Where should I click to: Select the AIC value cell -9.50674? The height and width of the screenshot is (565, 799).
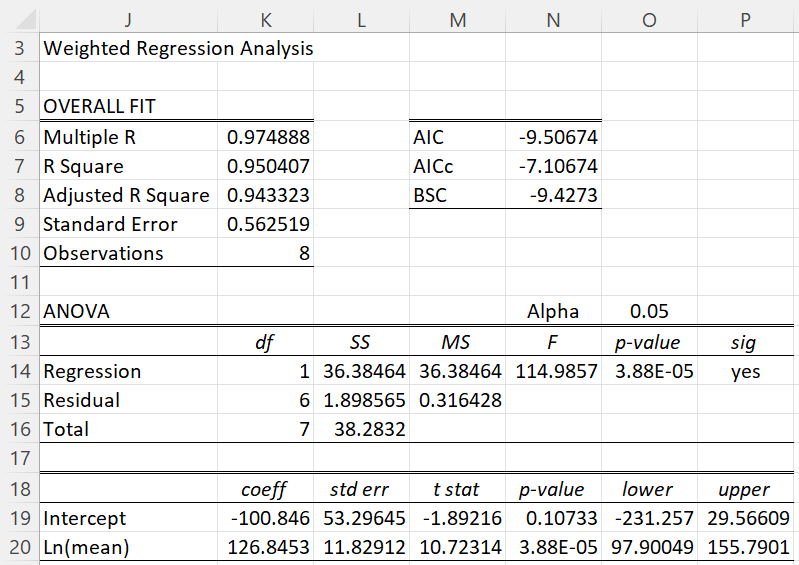coord(553,137)
